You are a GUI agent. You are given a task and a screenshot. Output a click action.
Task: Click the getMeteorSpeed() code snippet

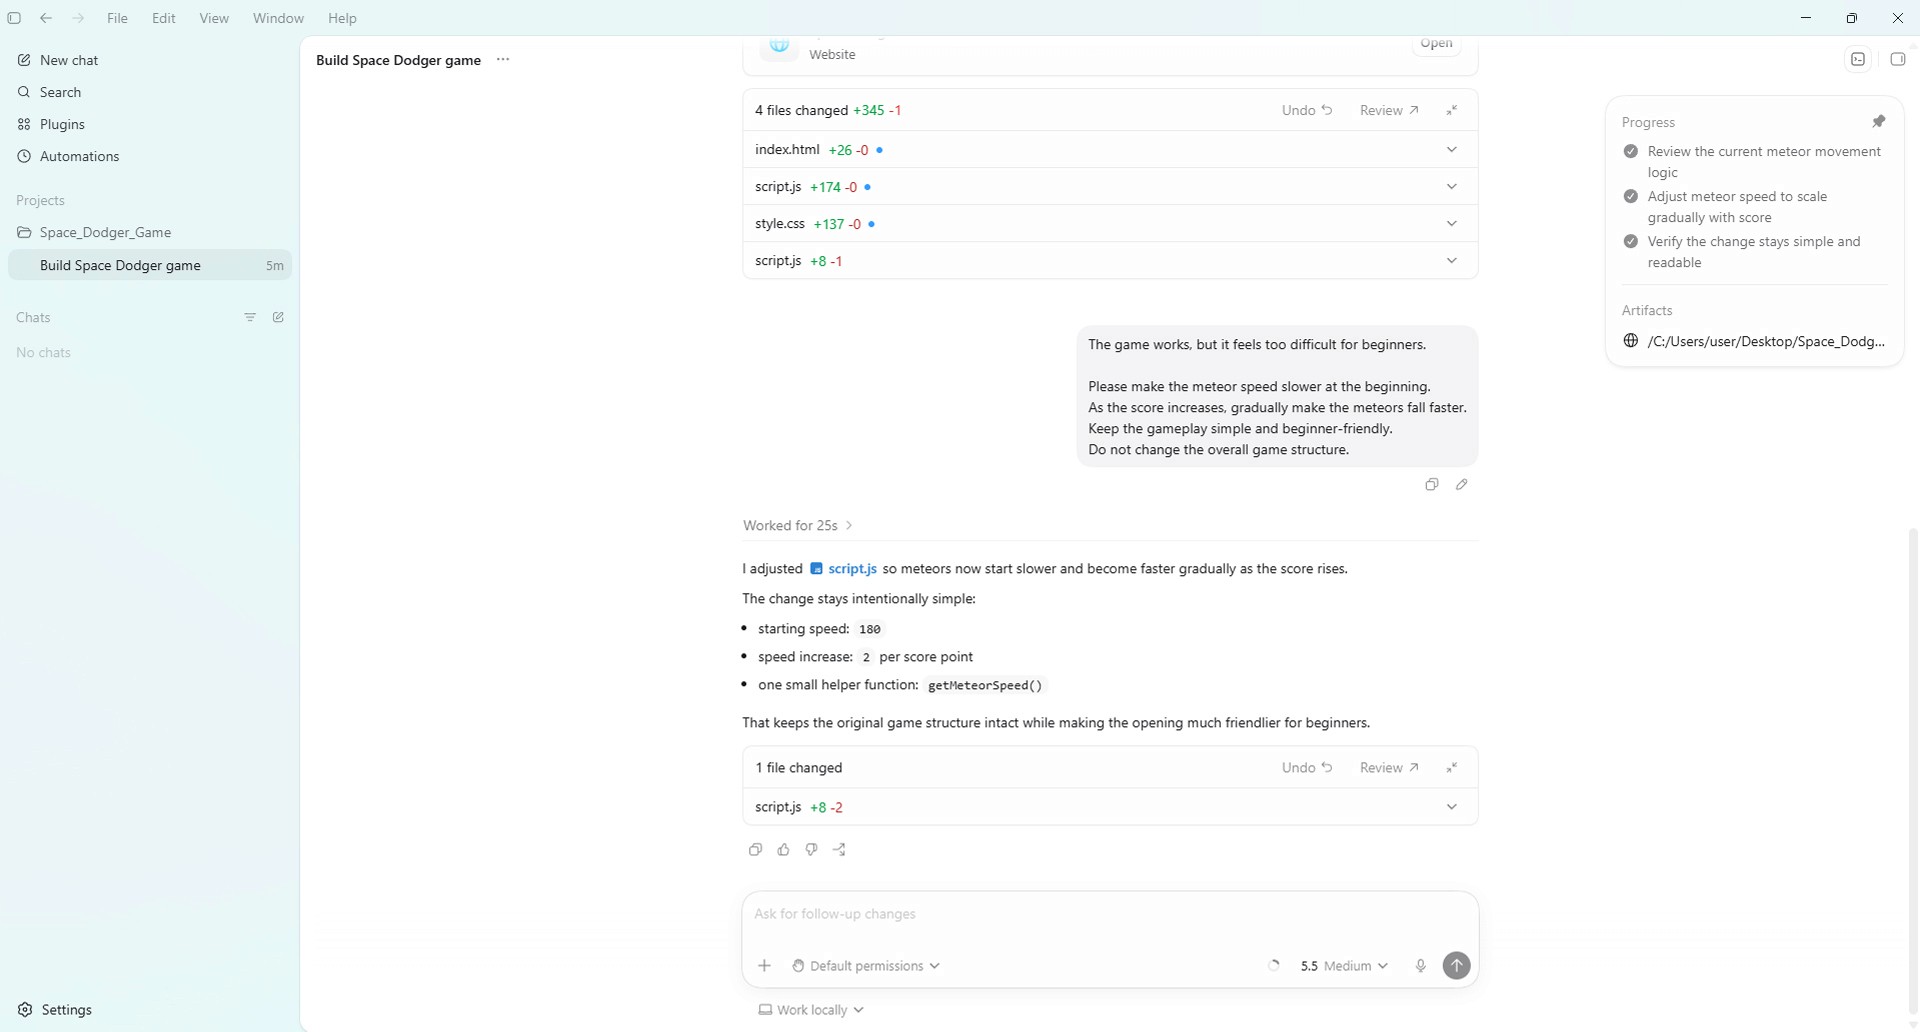point(985,686)
